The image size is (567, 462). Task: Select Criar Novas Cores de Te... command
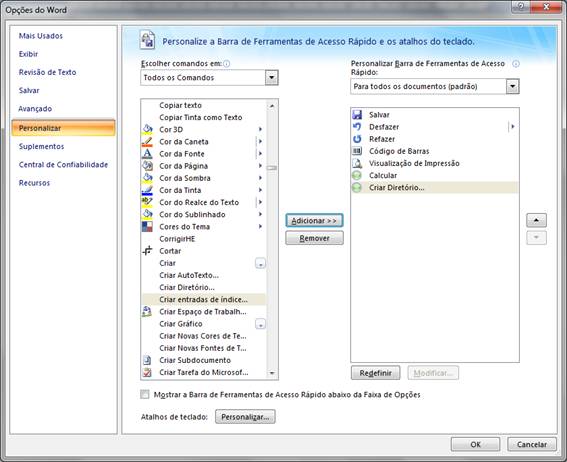tap(204, 336)
